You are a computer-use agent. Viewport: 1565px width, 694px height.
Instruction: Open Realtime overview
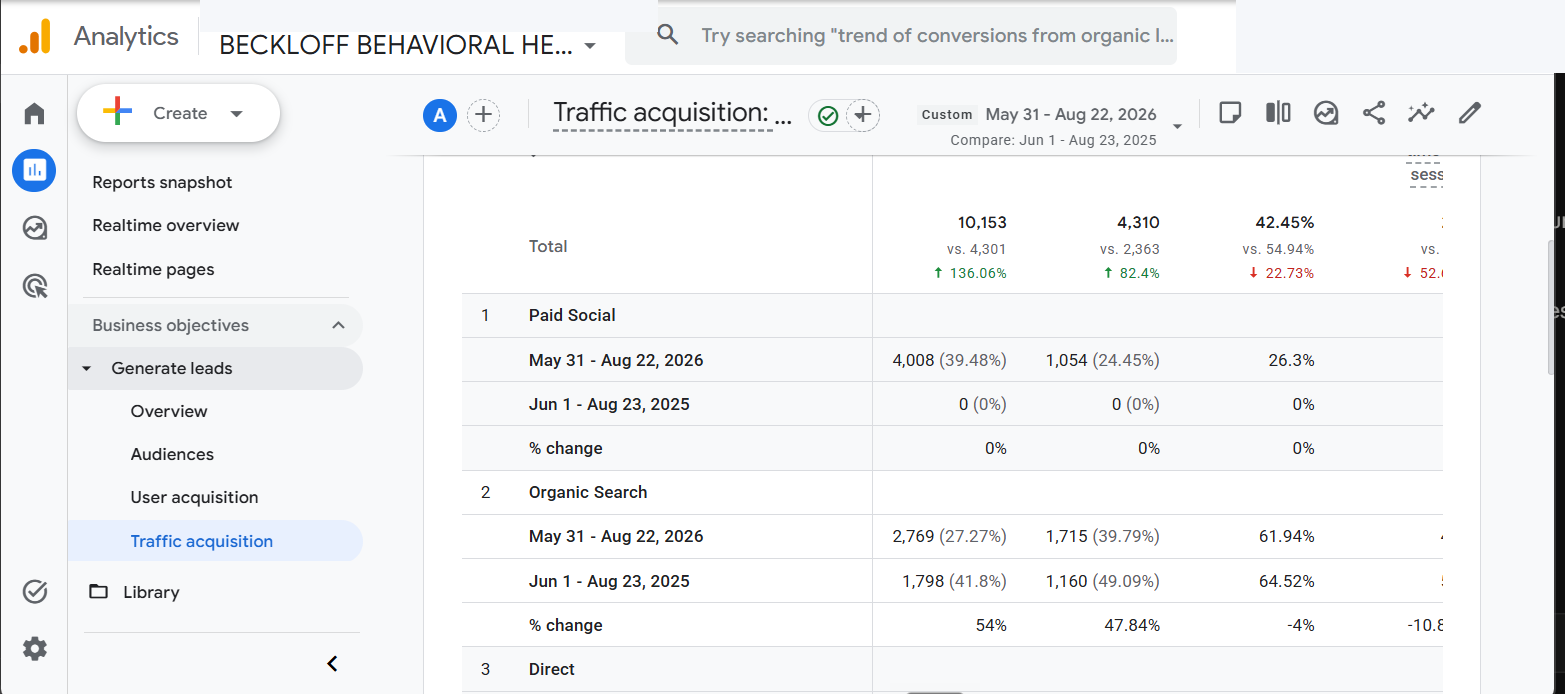(166, 225)
